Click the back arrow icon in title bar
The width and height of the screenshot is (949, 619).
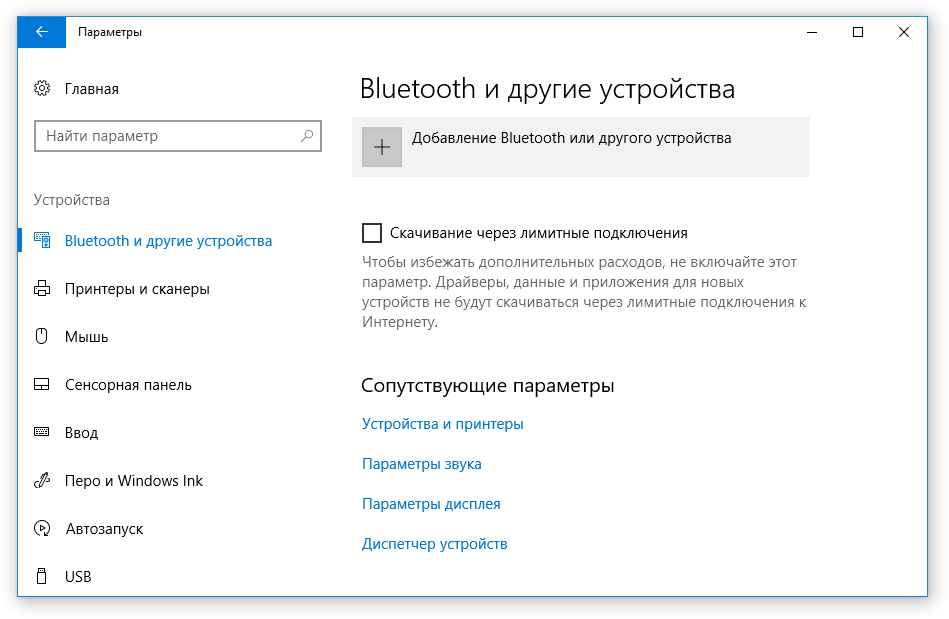tap(42, 31)
